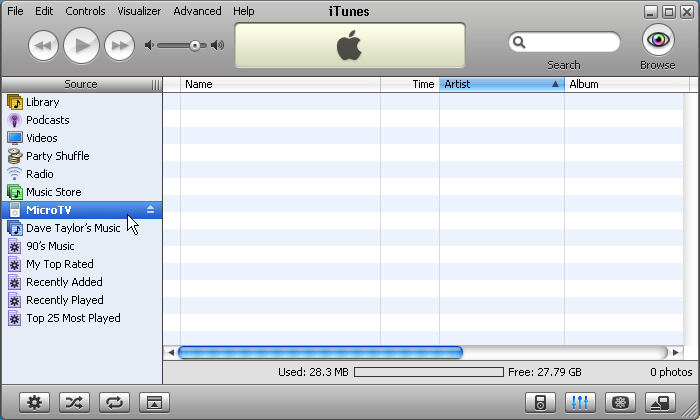Click the high volume speaker icon
Image resolution: width=700 pixels, height=420 pixels.
coord(217,45)
